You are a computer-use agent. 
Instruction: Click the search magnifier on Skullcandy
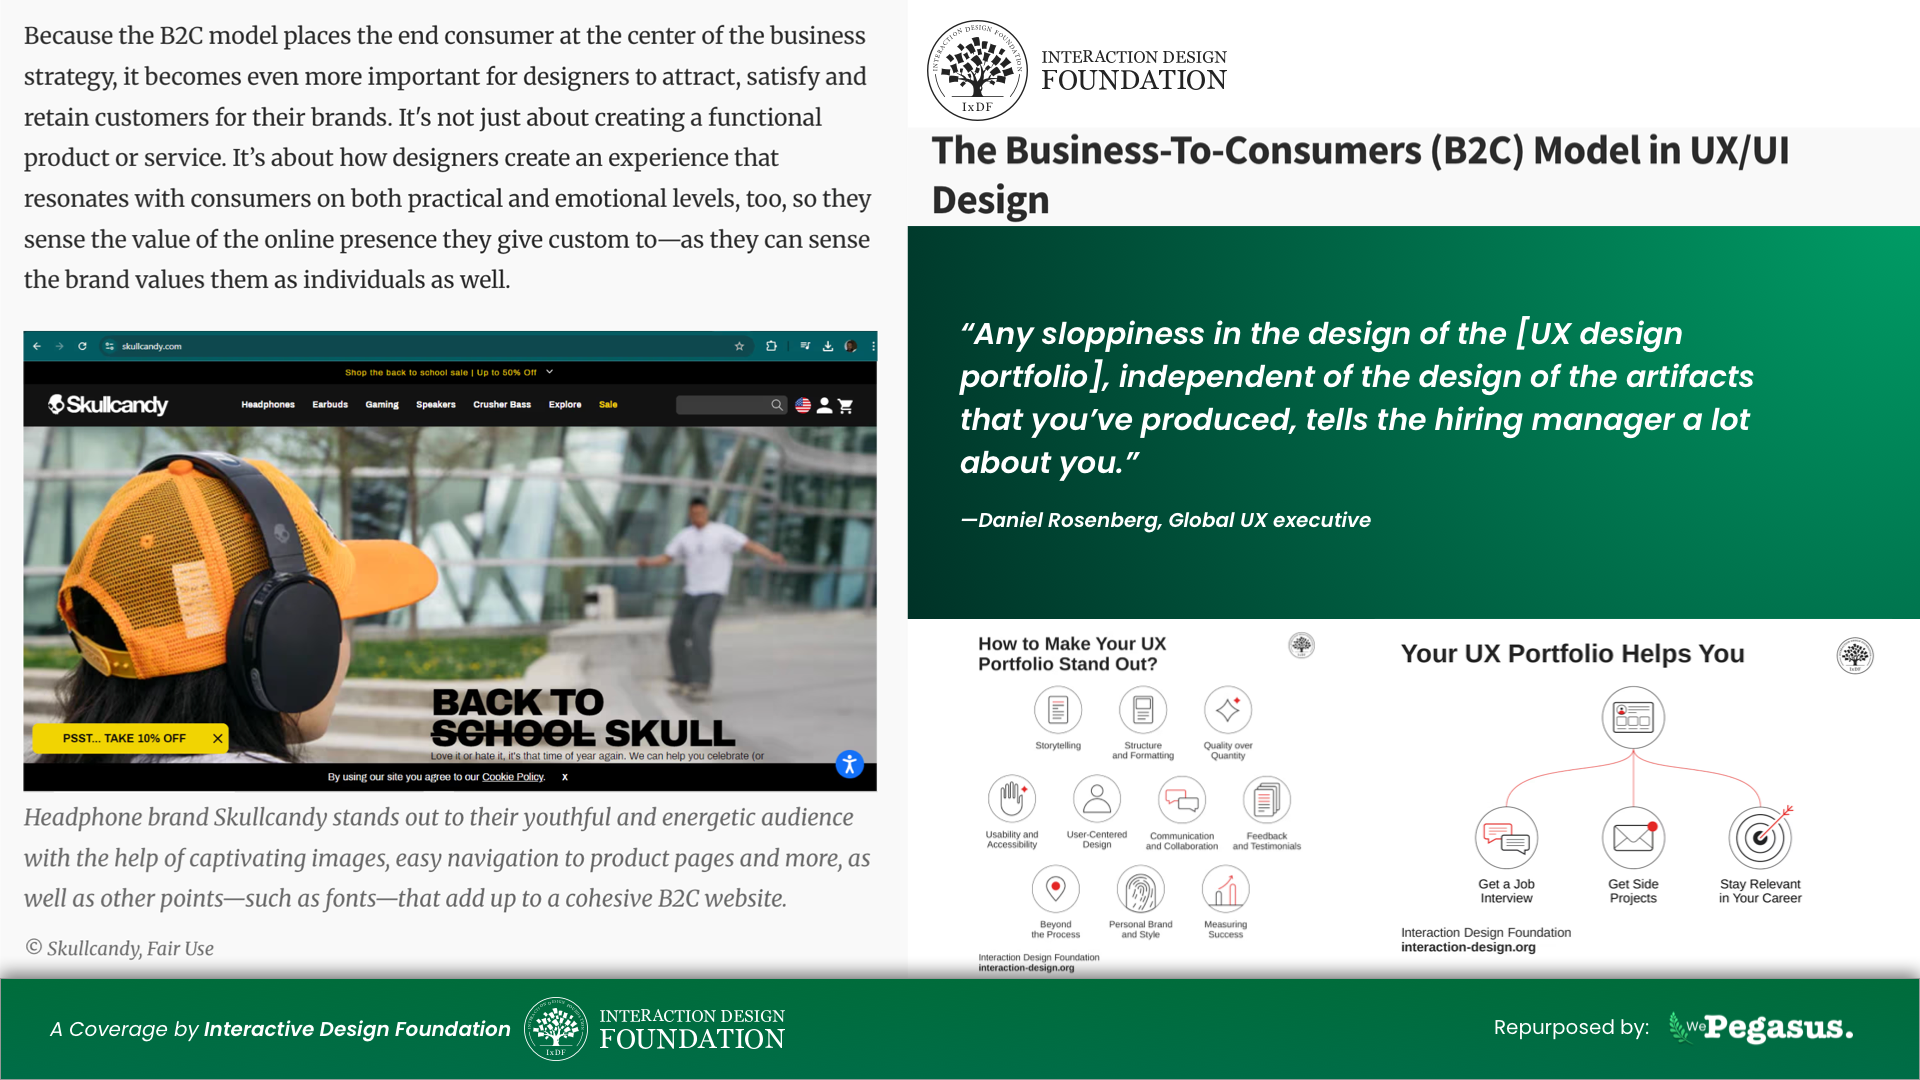pyautogui.click(x=777, y=405)
